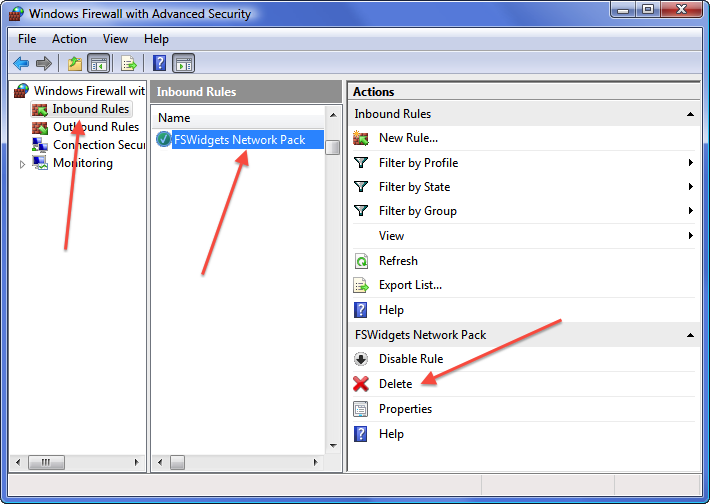Click Disable Rule action text

pyautogui.click(x=411, y=359)
